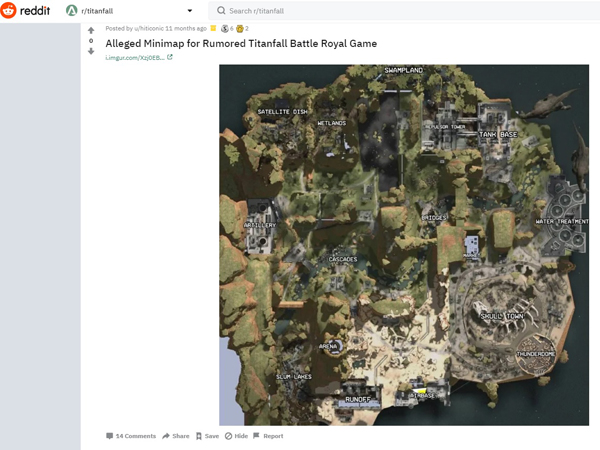Open the Alleged Minimap post title
This screenshot has height=450, width=600.
241,44
